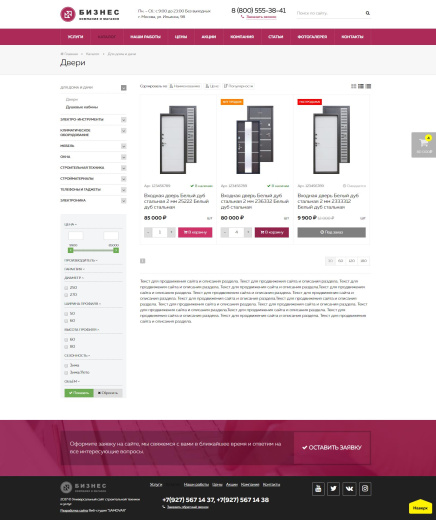
Task: Switch to tile grid view icon
Action: 354,86
